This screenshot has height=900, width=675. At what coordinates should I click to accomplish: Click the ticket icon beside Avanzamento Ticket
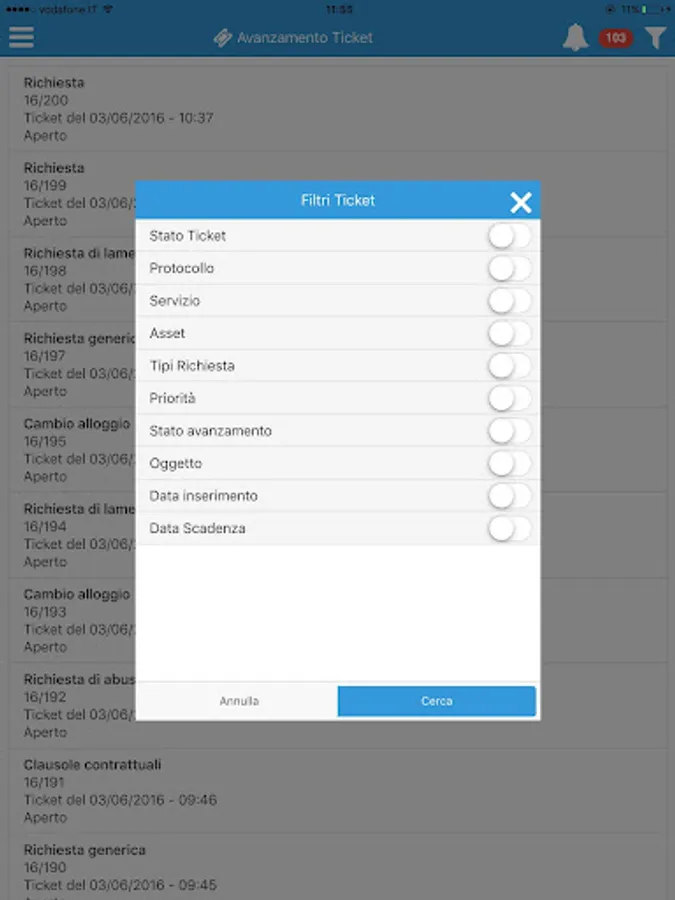point(222,38)
